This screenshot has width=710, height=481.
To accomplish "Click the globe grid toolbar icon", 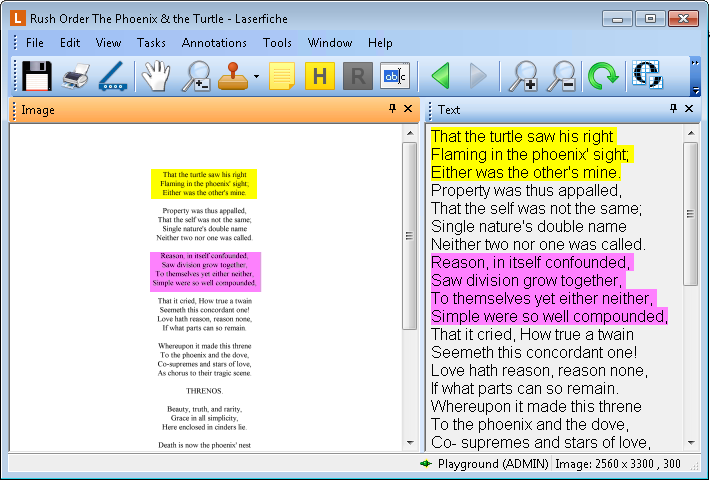I will 647,75.
